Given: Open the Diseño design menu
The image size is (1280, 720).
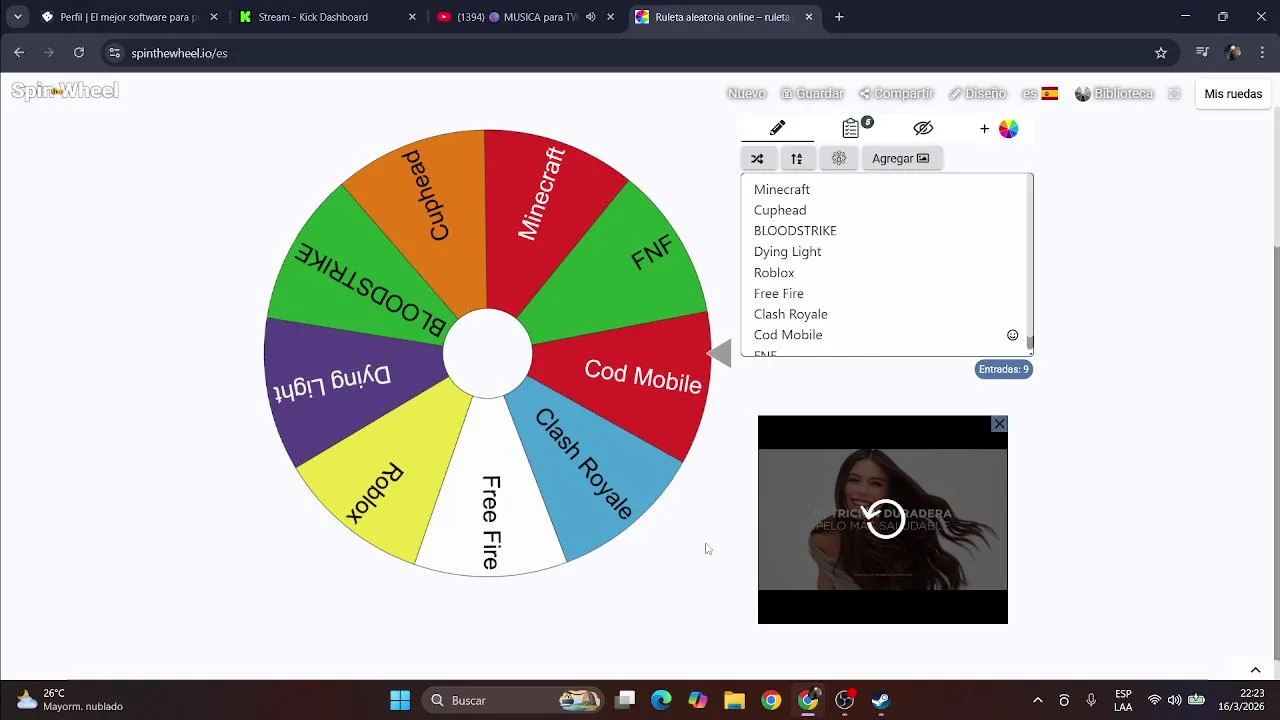Looking at the screenshot, I should 977,93.
